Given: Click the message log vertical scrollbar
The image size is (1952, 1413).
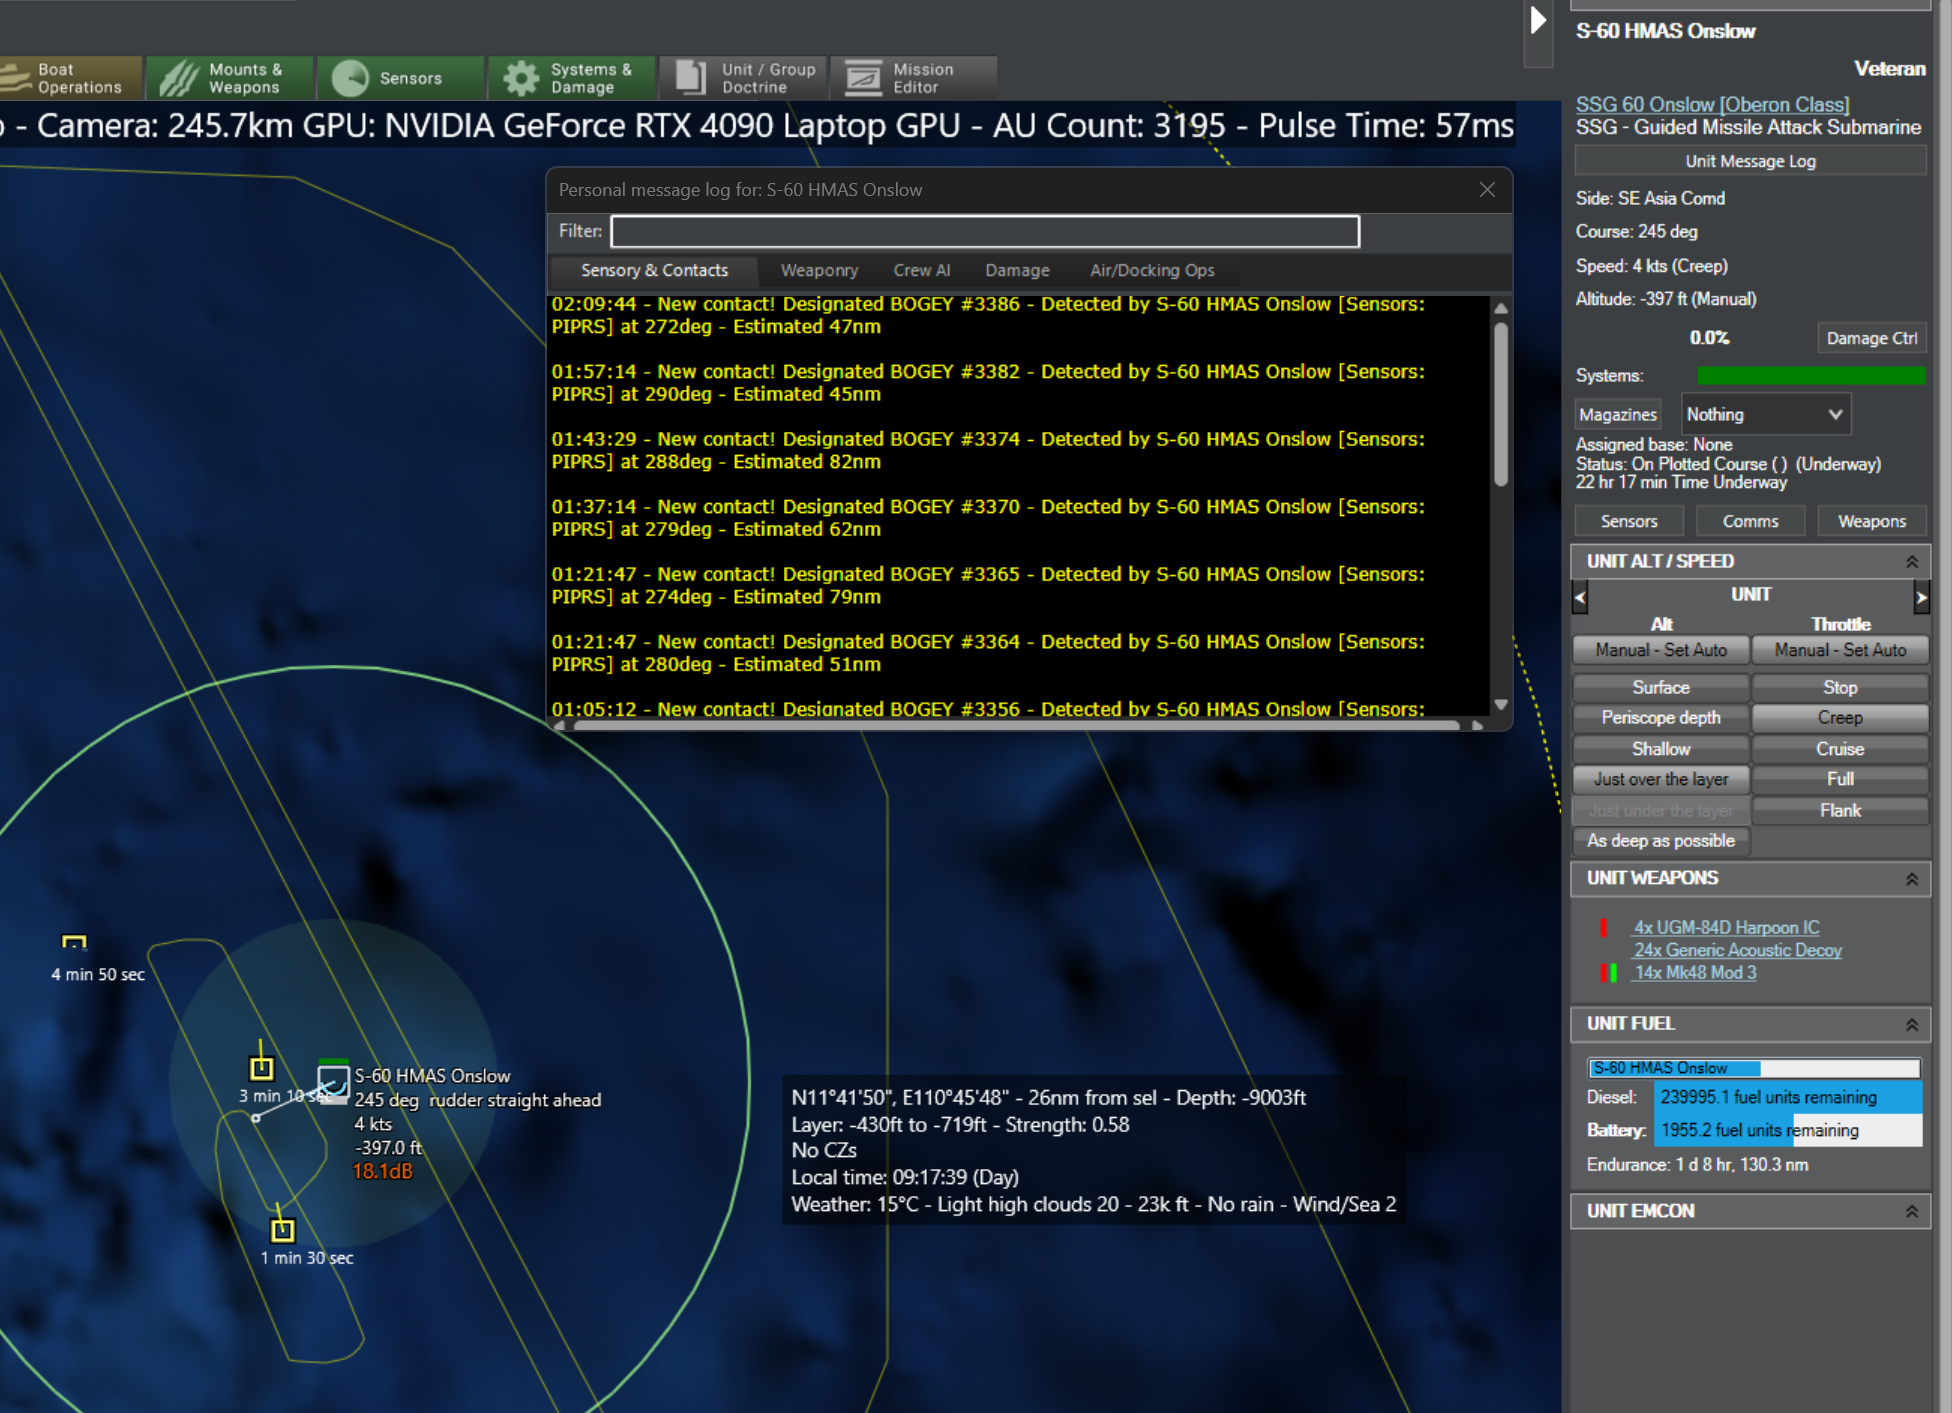Looking at the screenshot, I should tap(1500, 405).
